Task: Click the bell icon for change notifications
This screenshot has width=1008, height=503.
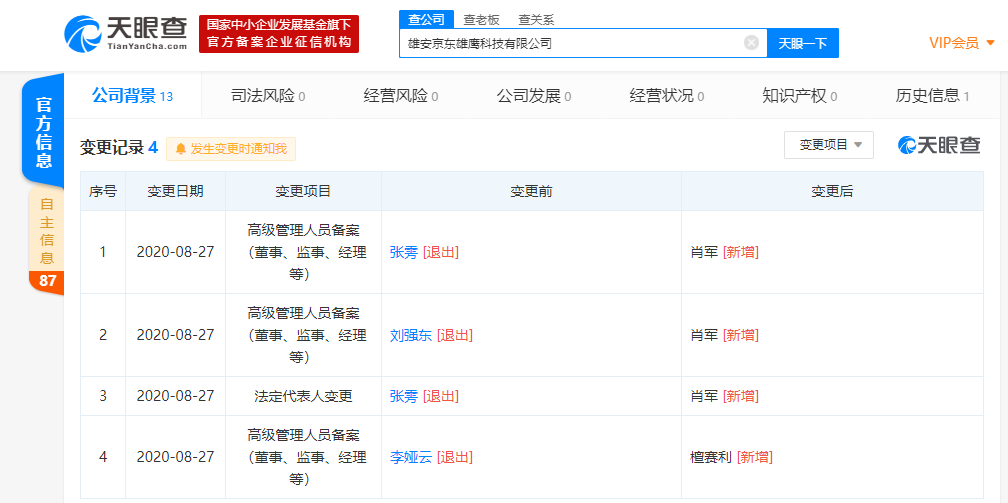Action: [x=181, y=149]
